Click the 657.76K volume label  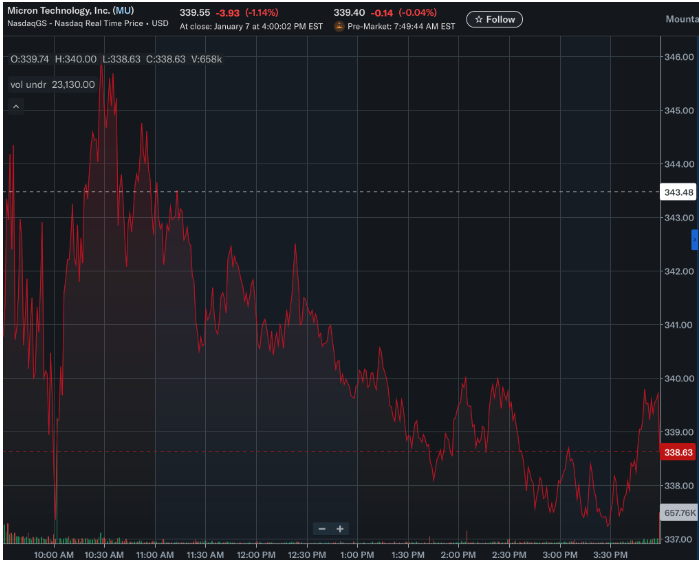coord(678,513)
